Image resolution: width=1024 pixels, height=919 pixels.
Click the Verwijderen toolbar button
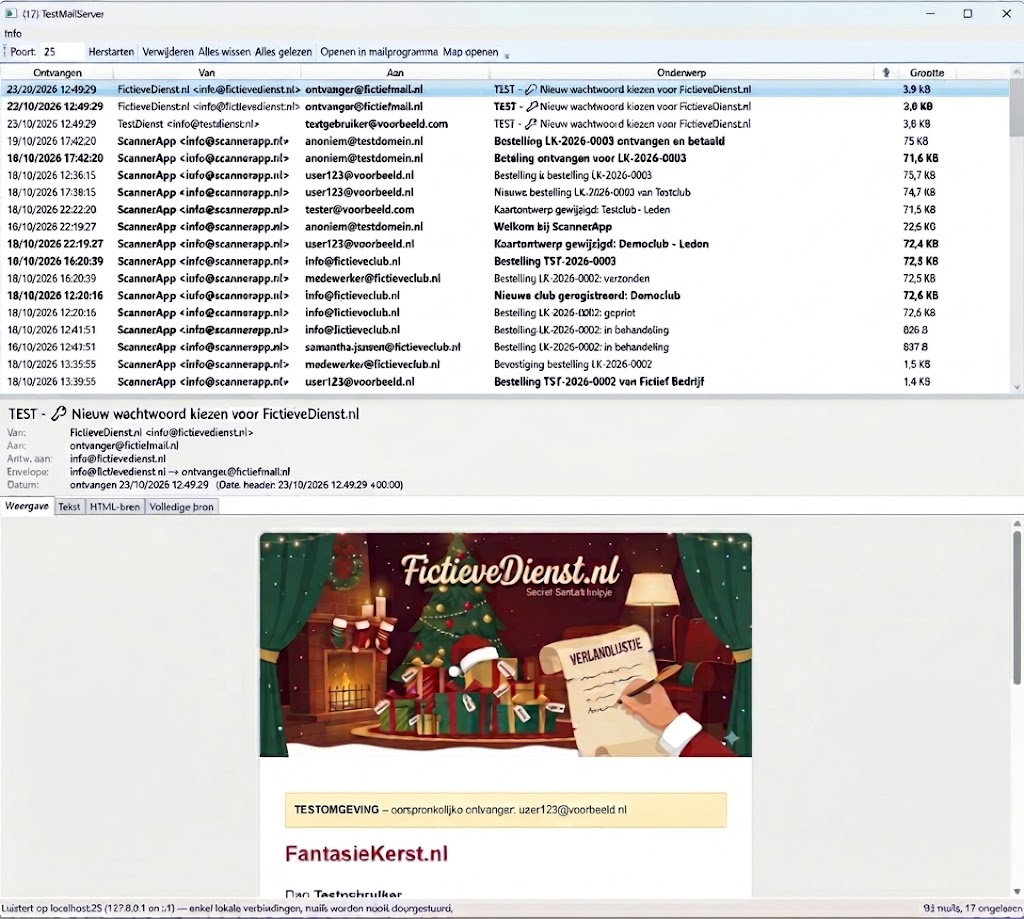click(x=168, y=52)
